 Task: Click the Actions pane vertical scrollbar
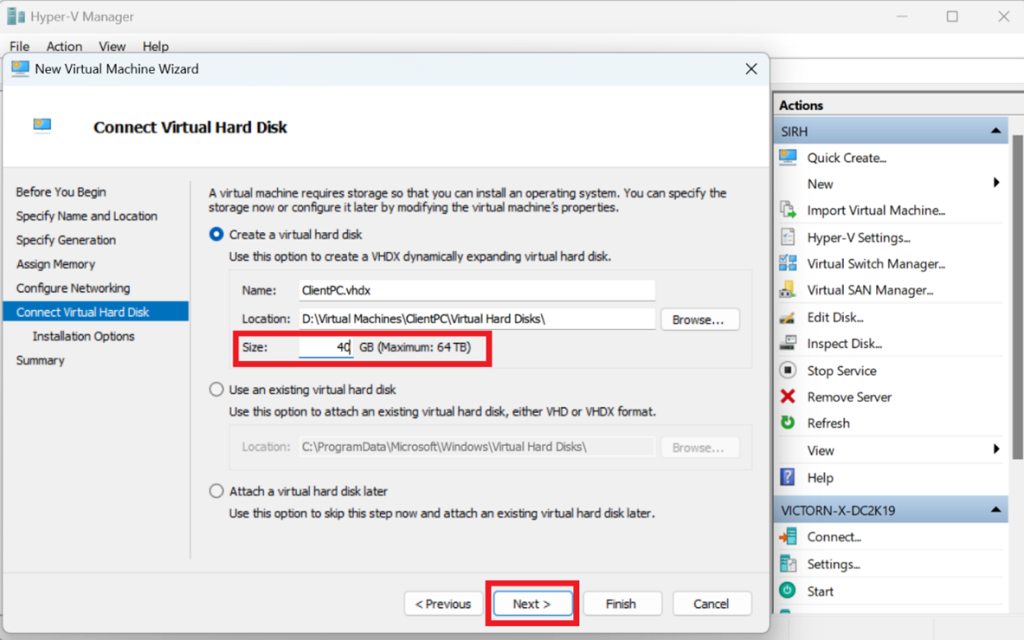(x=1017, y=297)
